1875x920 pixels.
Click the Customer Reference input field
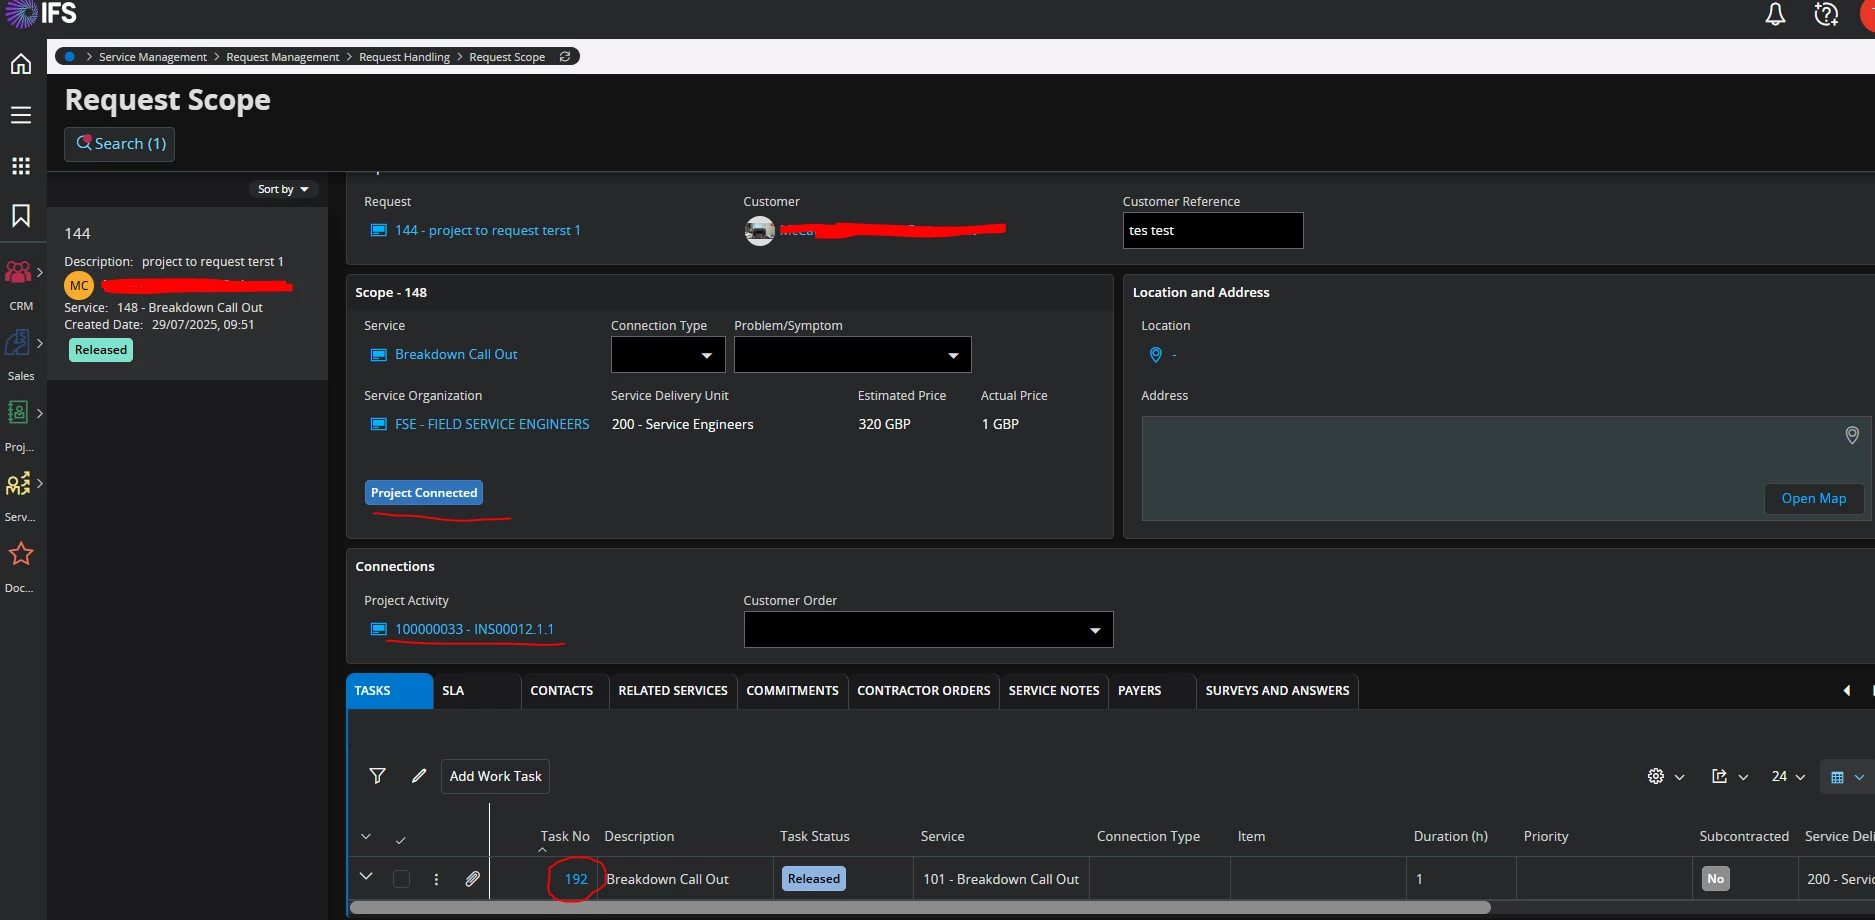(x=1212, y=230)
